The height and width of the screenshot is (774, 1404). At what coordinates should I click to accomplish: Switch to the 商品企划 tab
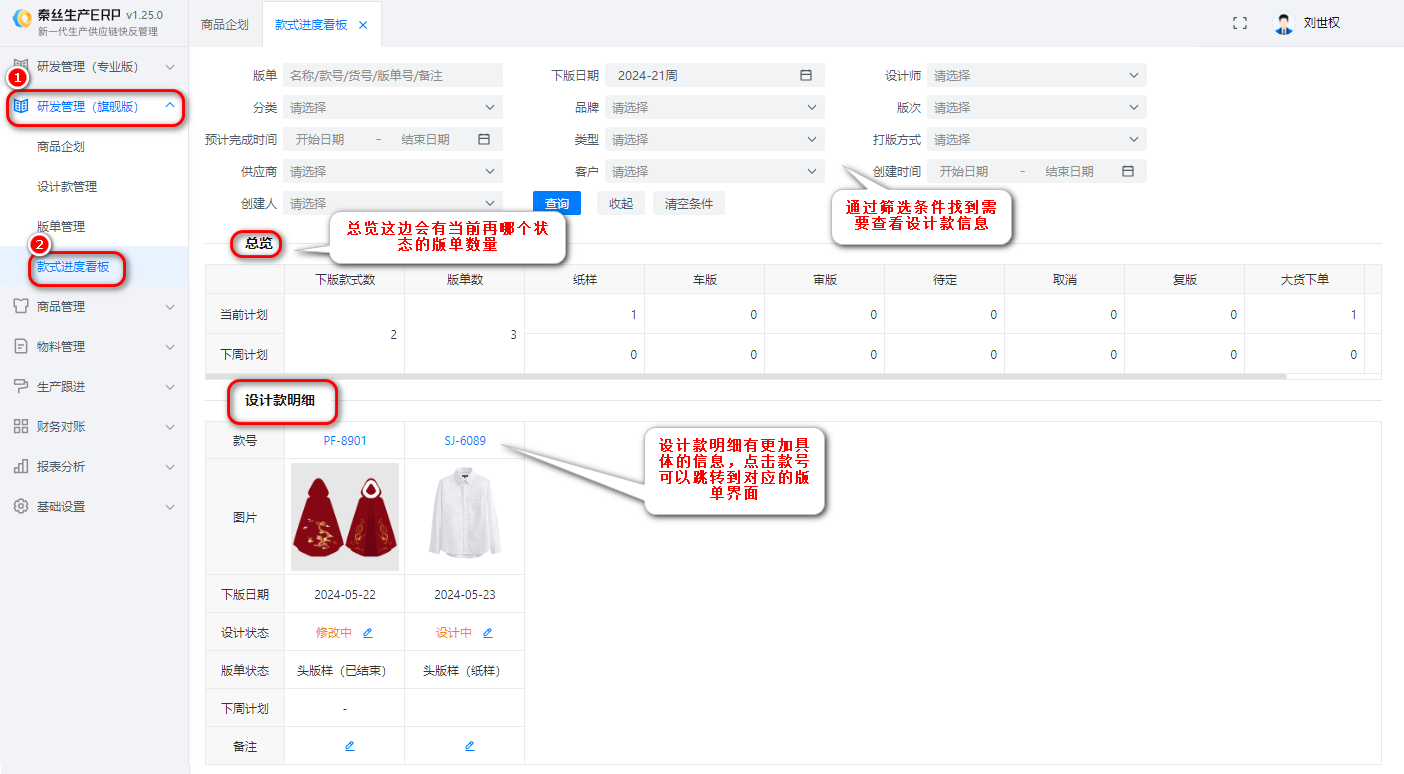click(x=225, y=25)
